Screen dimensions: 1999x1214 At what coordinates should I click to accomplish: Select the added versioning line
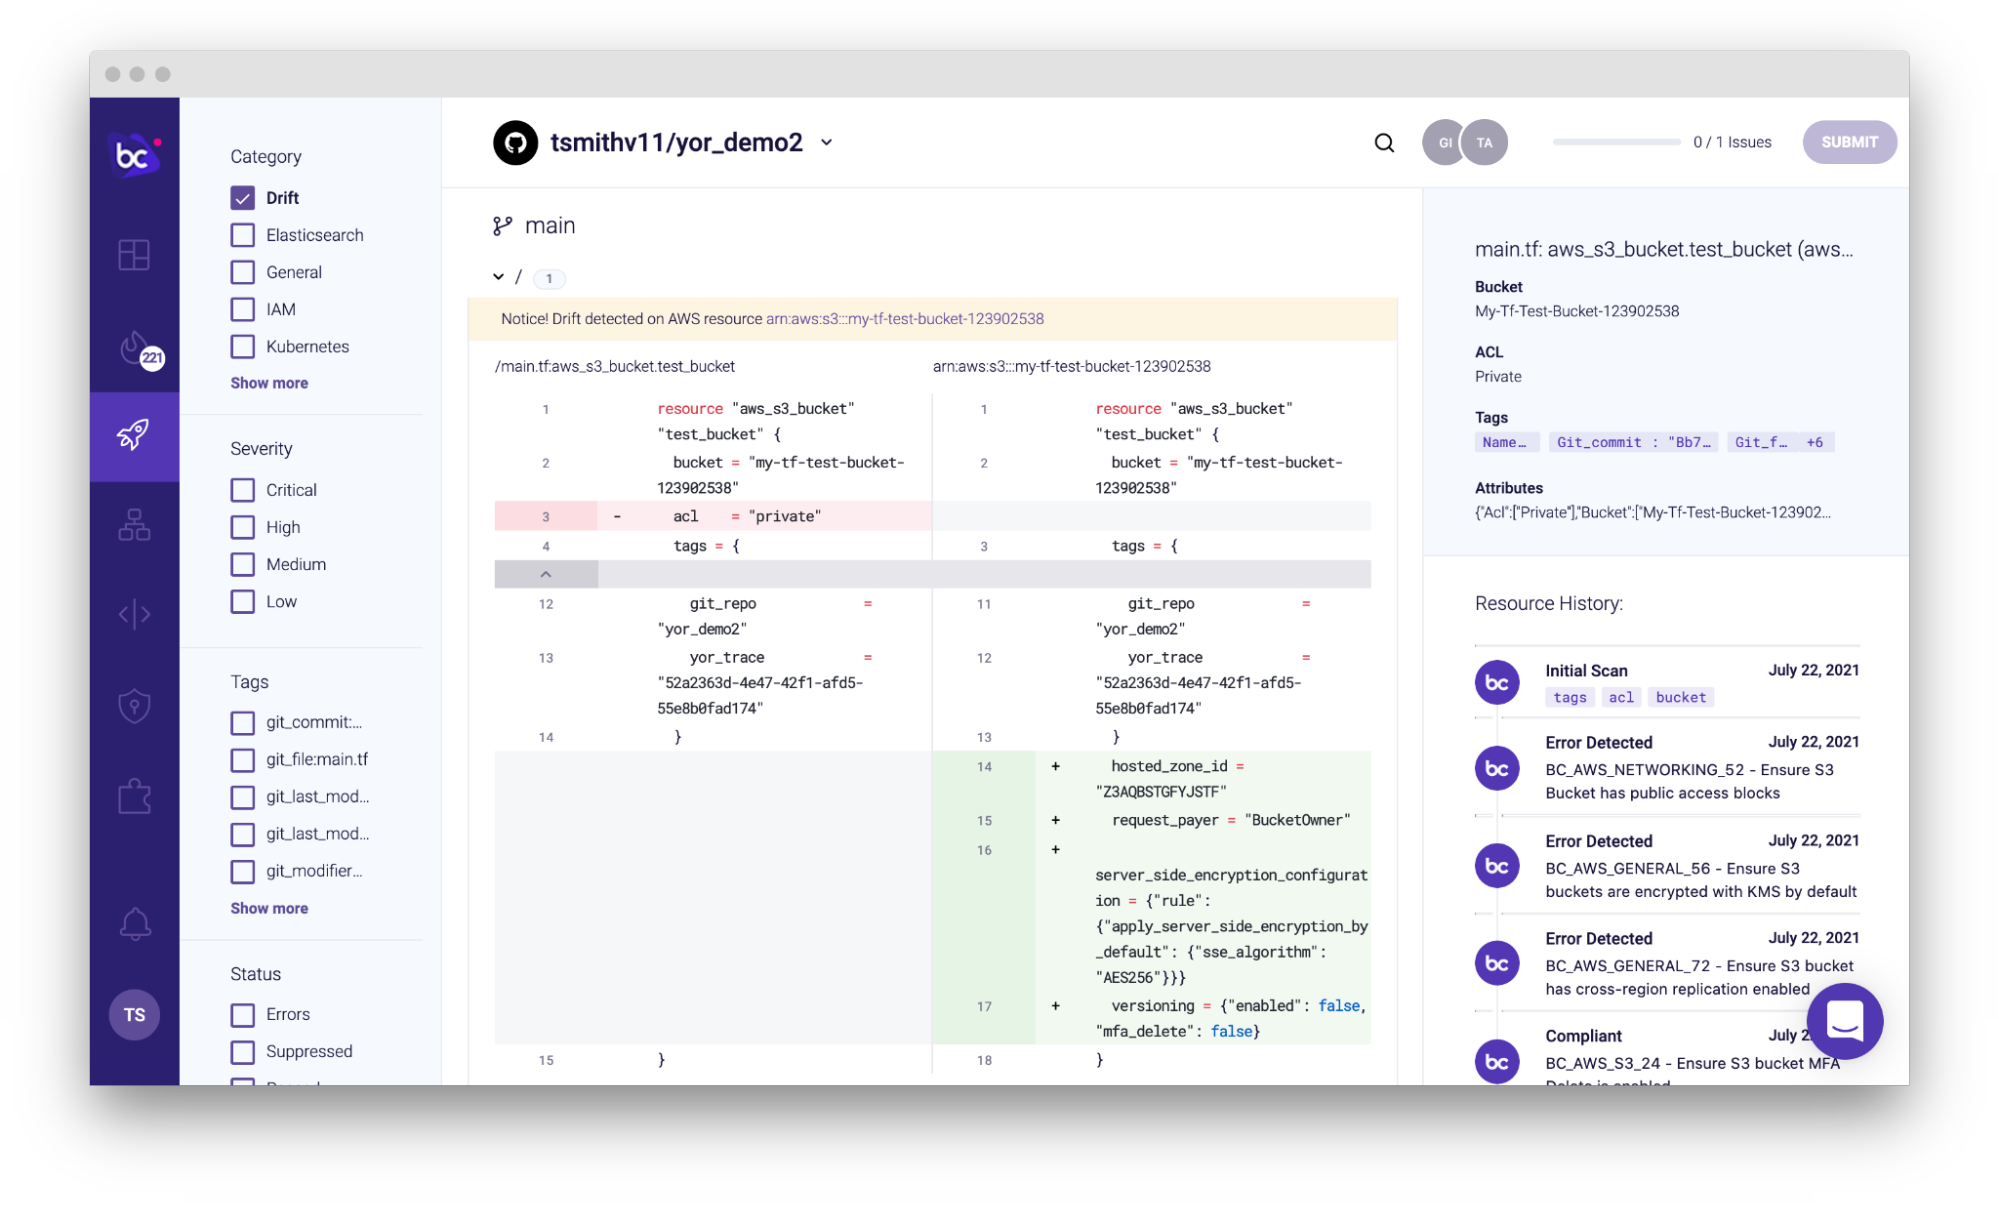pos(1151,1018)
